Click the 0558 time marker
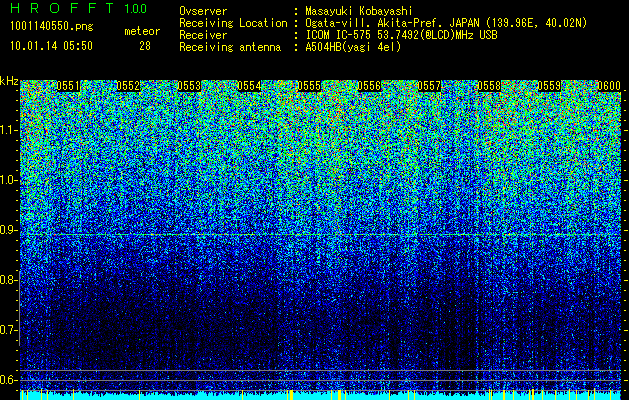The height and width of the screenshot is (400, 629). pos(489,86)
